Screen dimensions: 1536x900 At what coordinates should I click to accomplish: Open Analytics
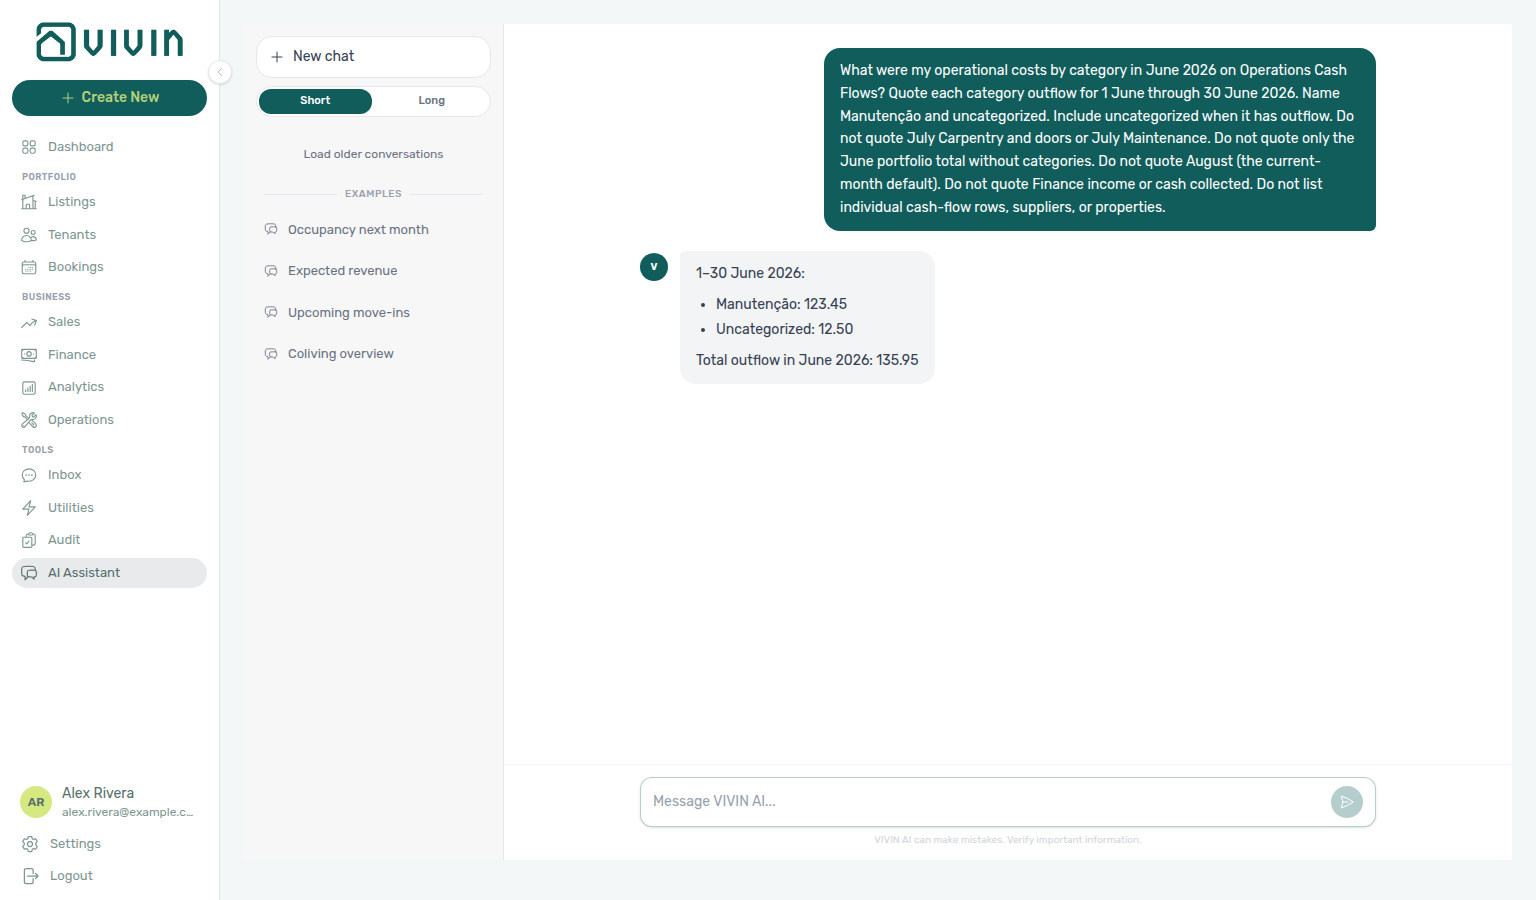point(109,387)
